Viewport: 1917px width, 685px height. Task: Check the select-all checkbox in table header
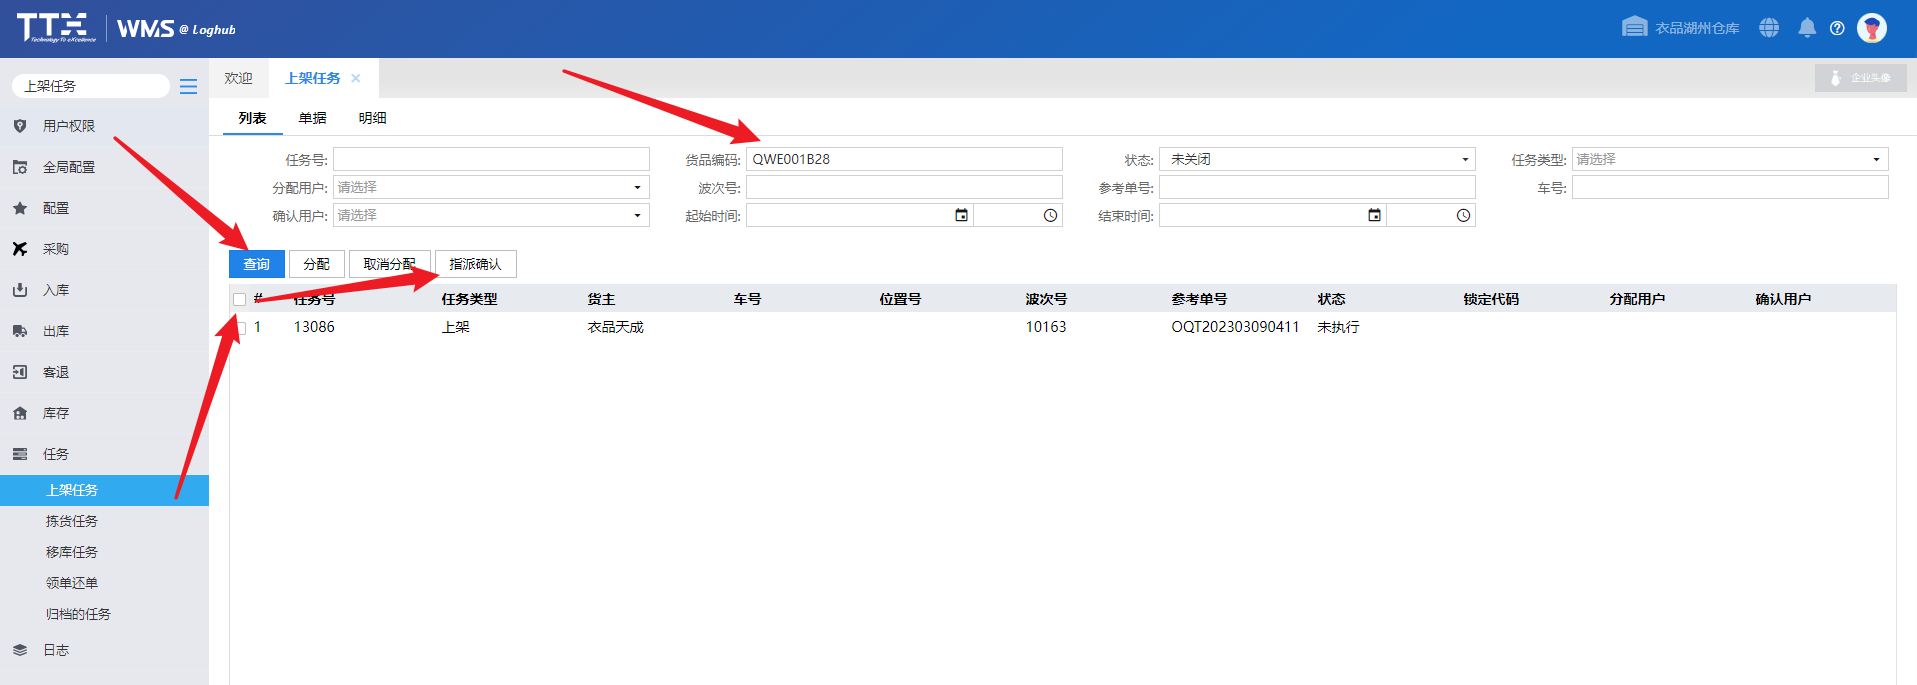pos(239,299)
